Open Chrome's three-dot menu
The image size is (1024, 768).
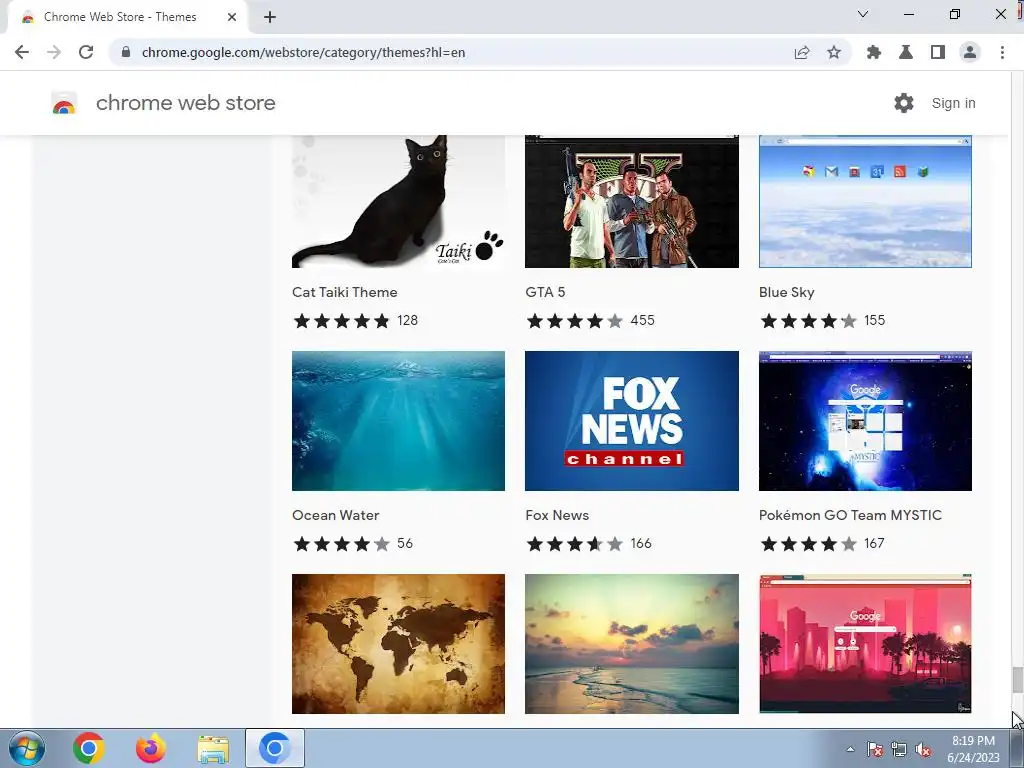coord(1002,52)
